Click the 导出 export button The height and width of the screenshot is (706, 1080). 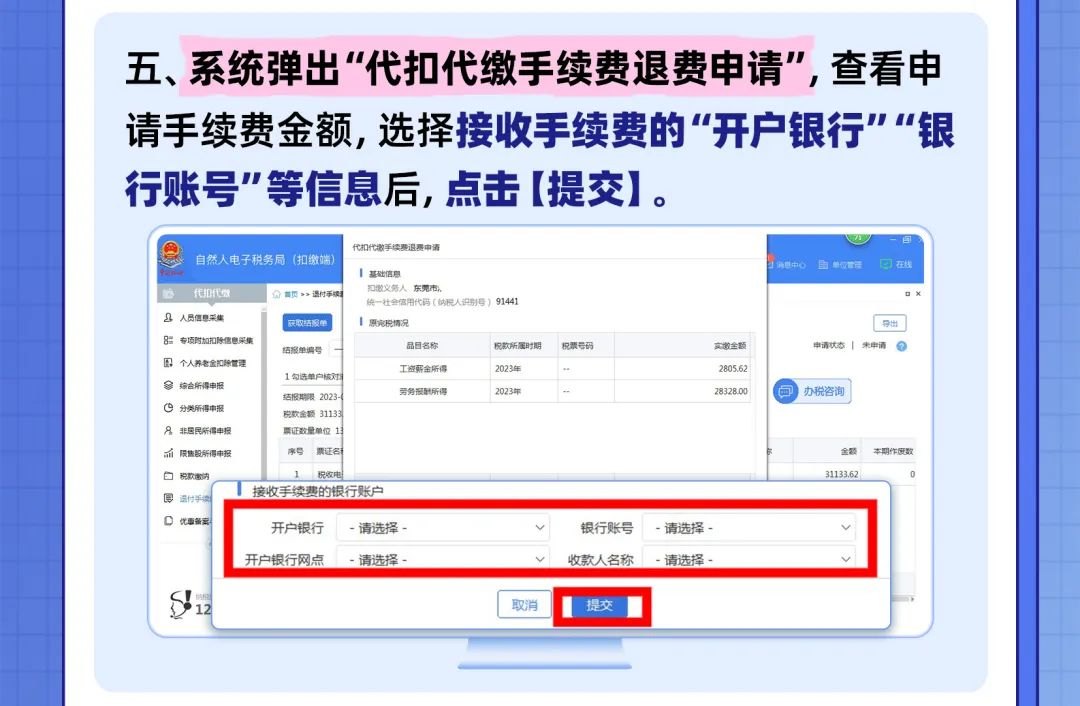click(887, 323)
